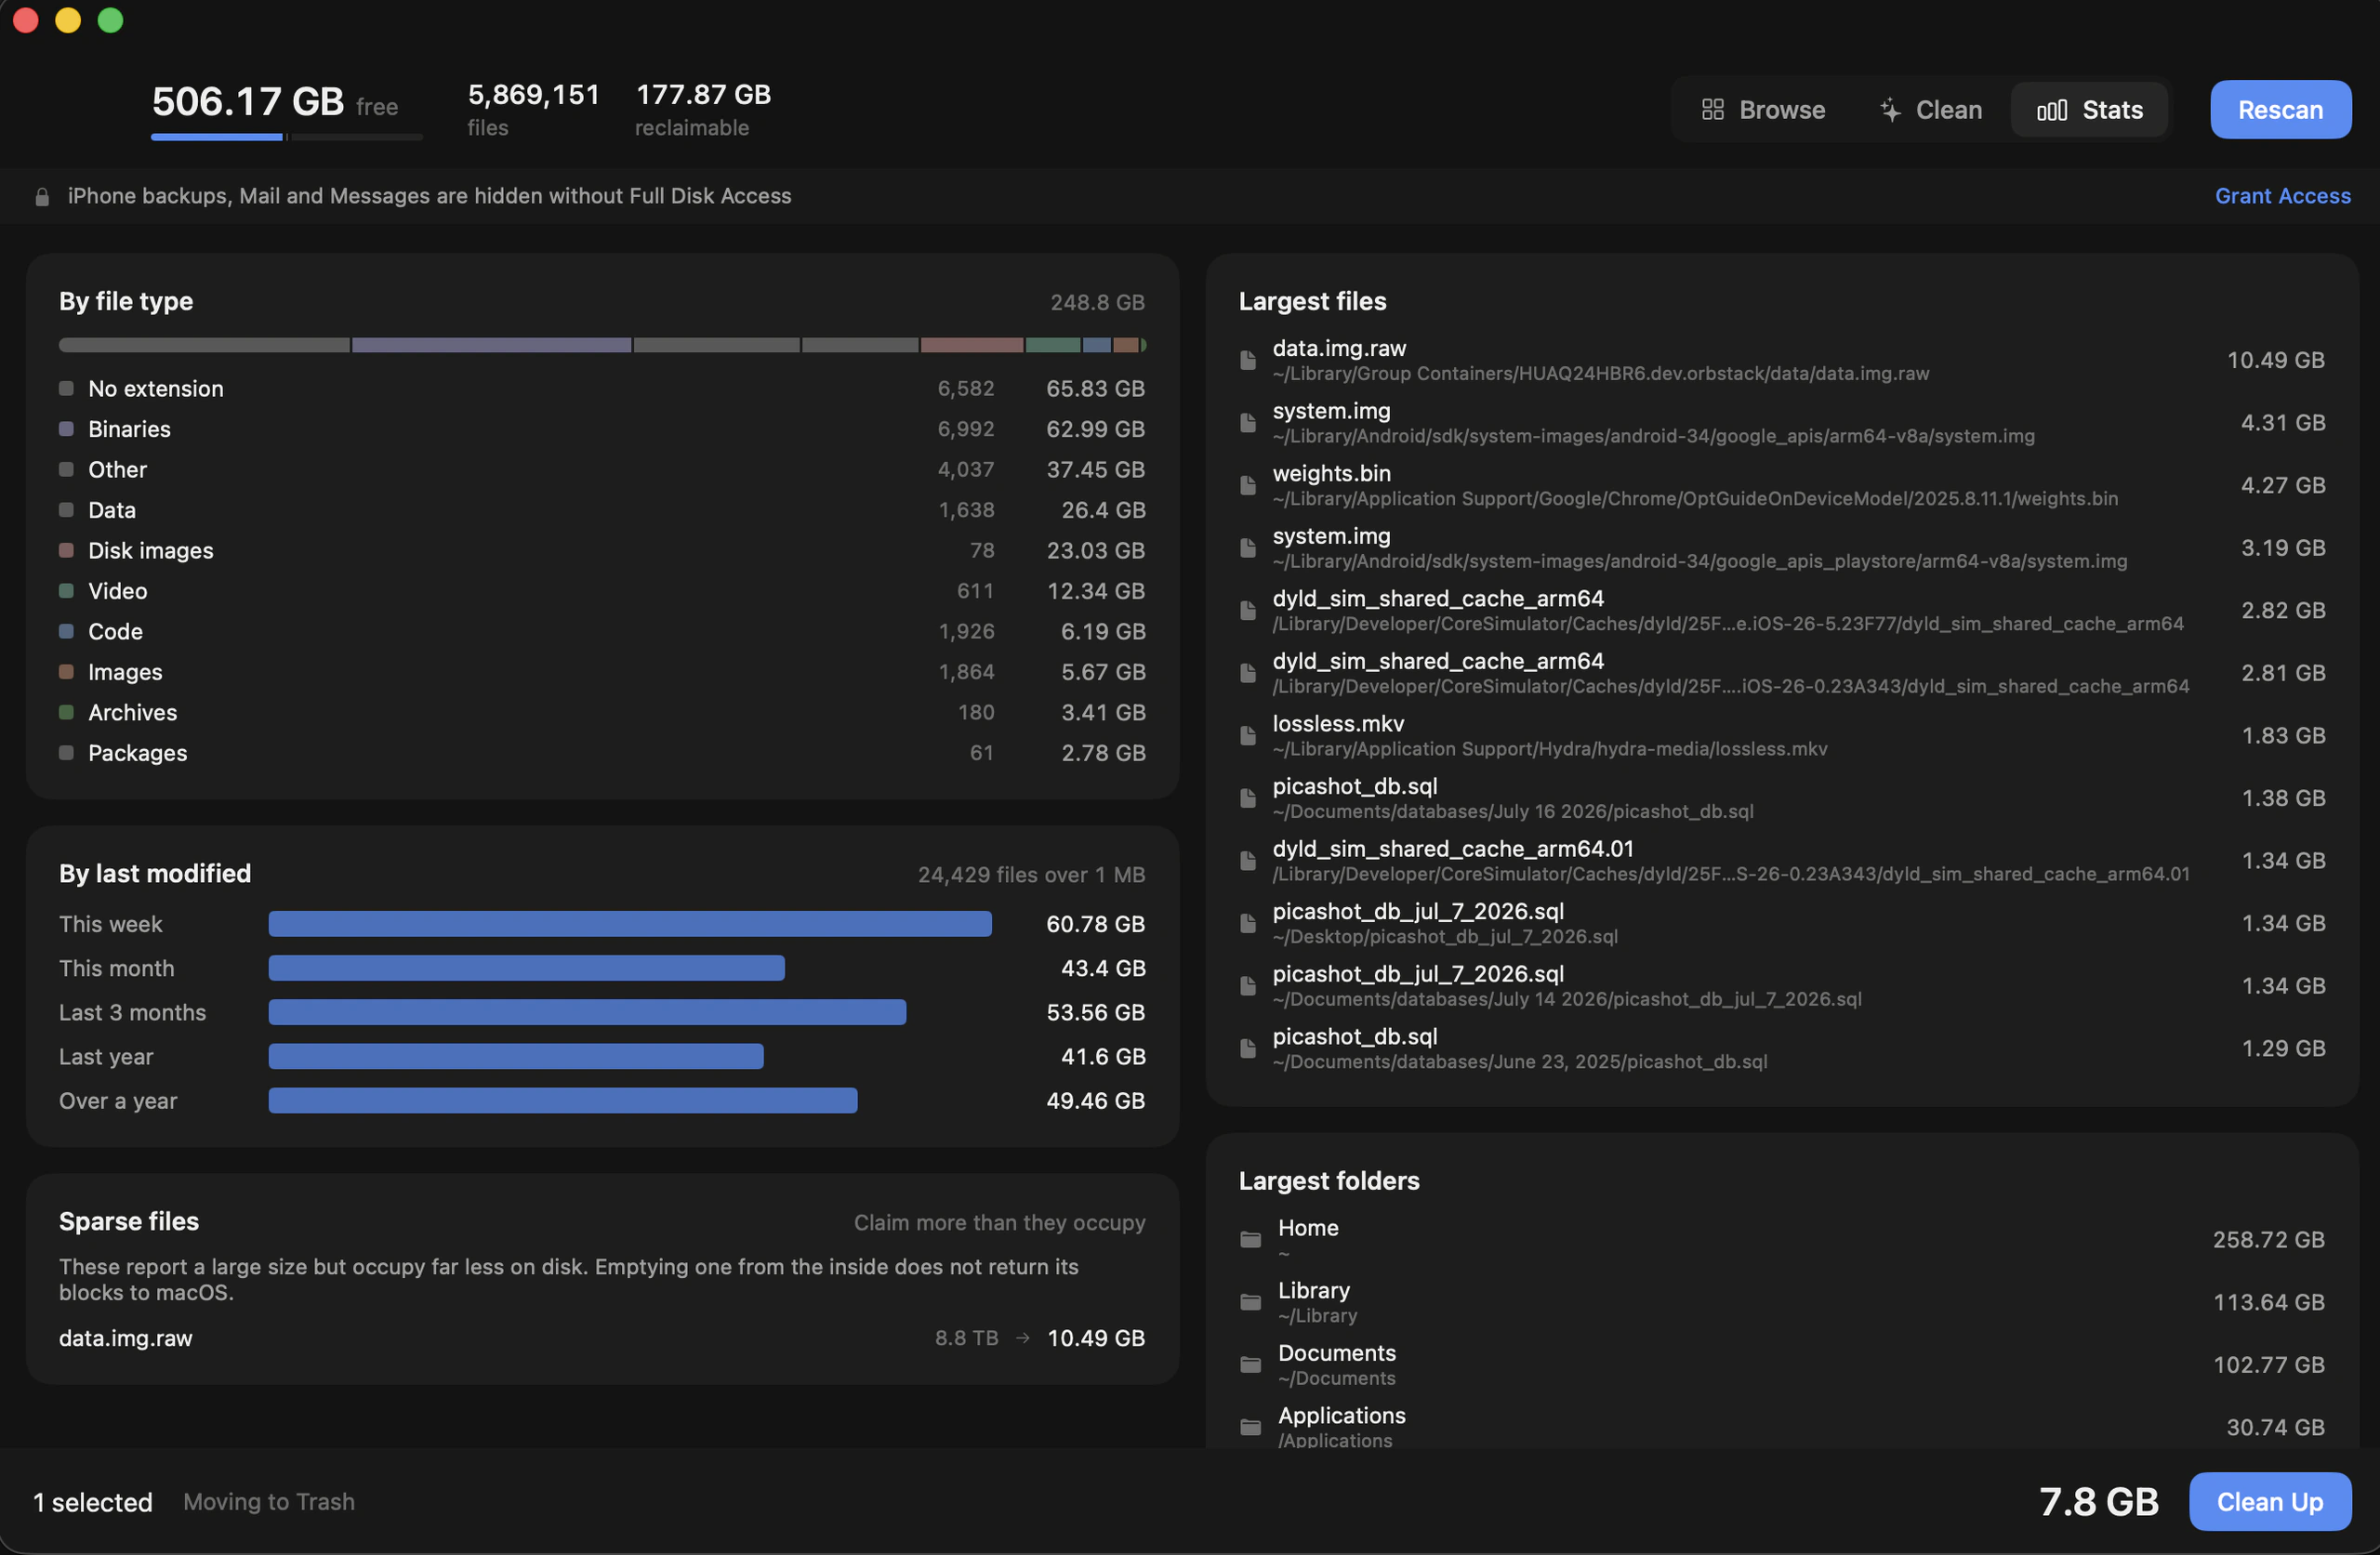Click the Clean Up button
Viewport: 2380px width, 1555px height.
[x=2269, y=1502]
